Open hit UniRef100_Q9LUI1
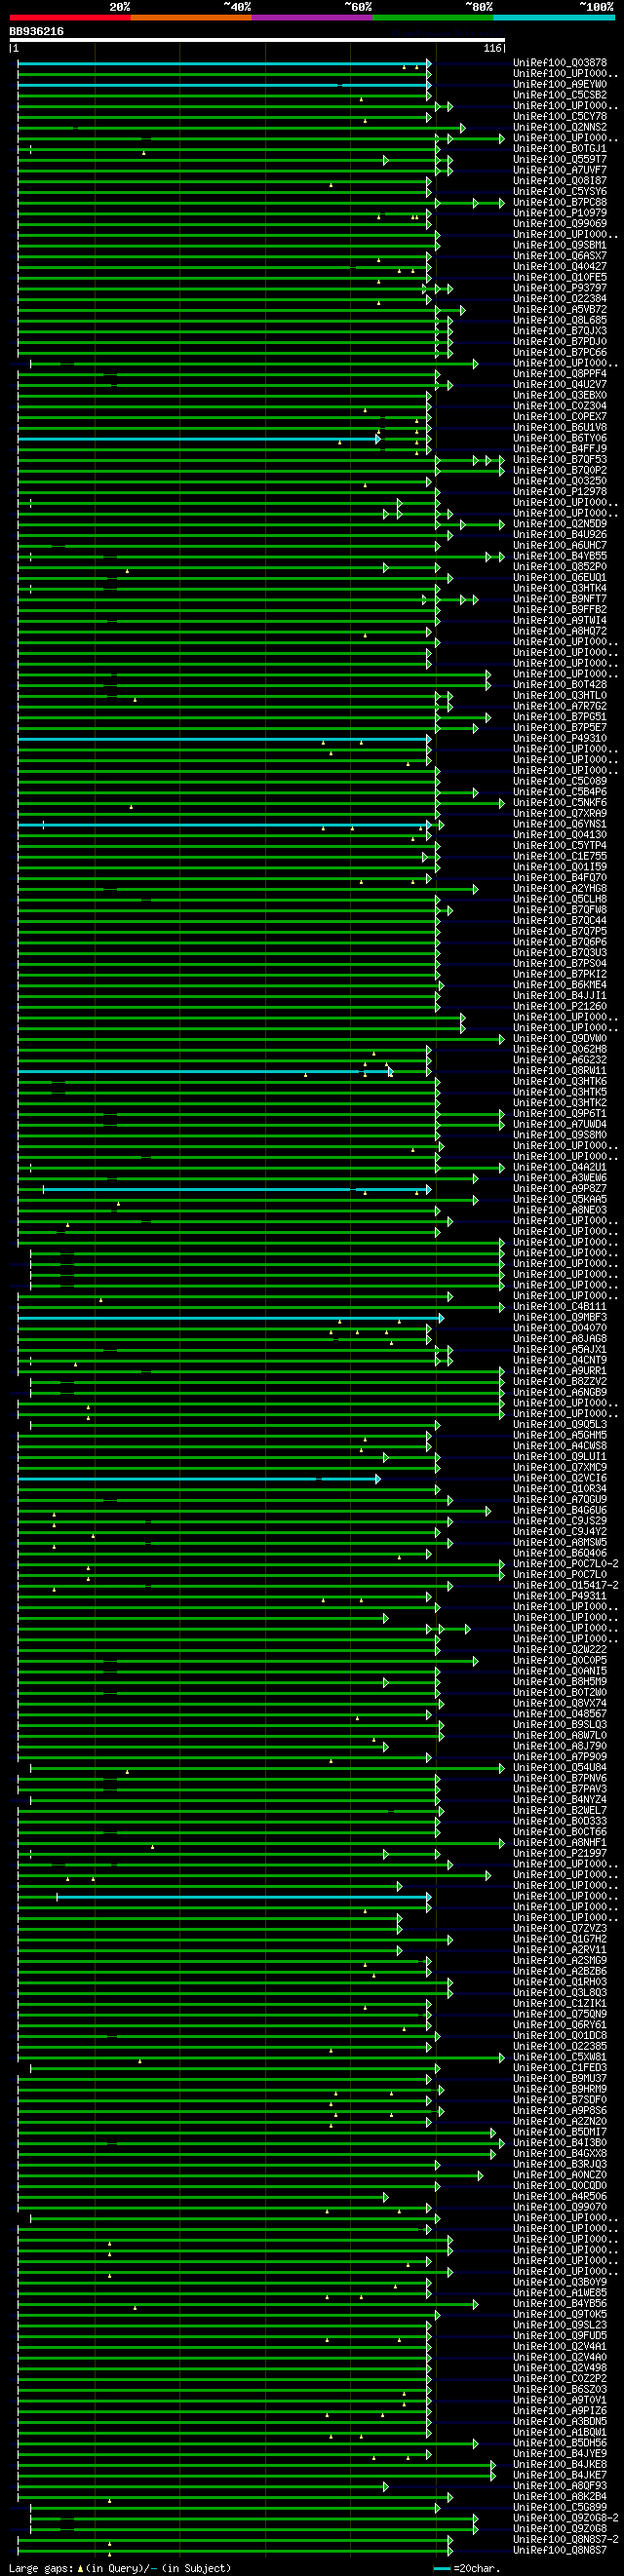Image resolution: width=624 pixels, height=2576 pixels. [x=560, y=1456]
